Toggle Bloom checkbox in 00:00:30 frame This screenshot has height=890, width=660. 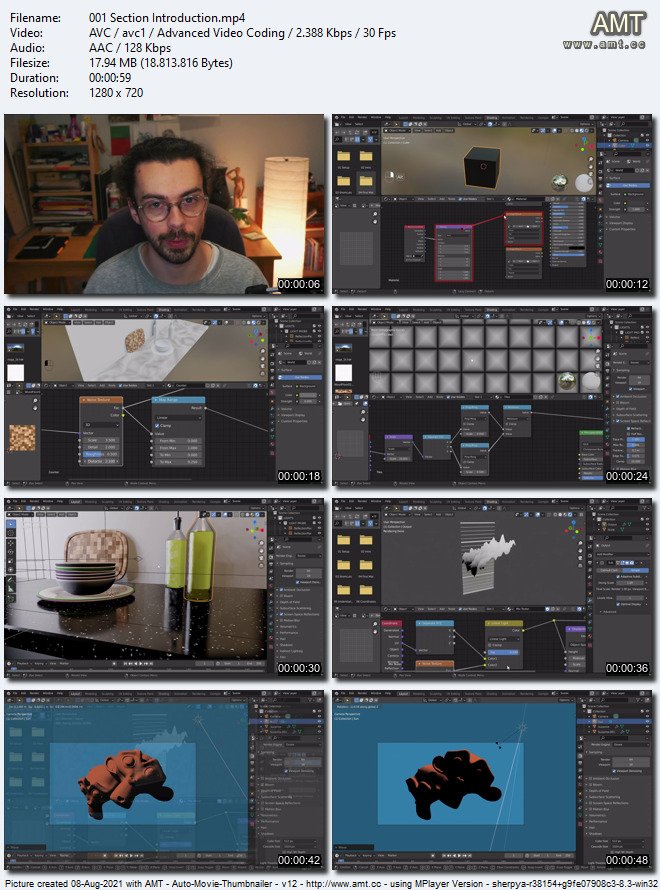pos(281,596)
